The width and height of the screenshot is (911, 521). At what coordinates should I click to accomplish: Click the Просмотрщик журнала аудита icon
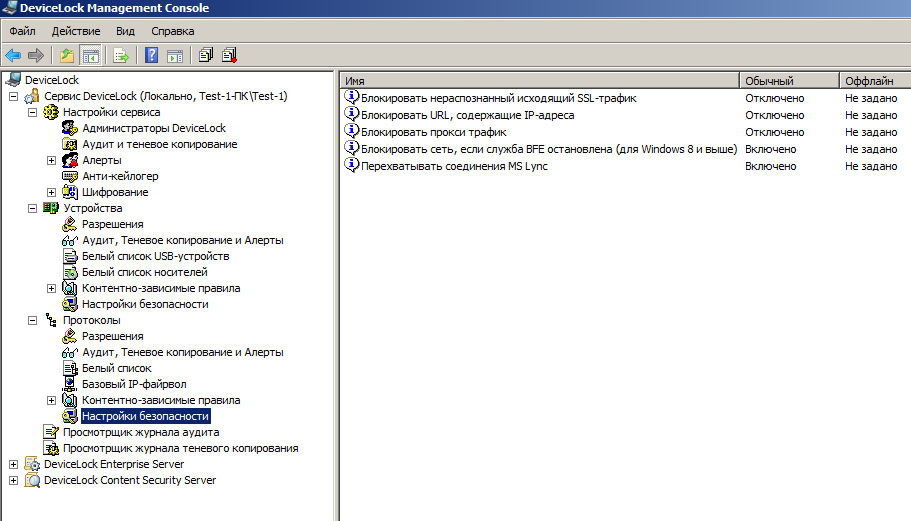[x=51, y=432]
